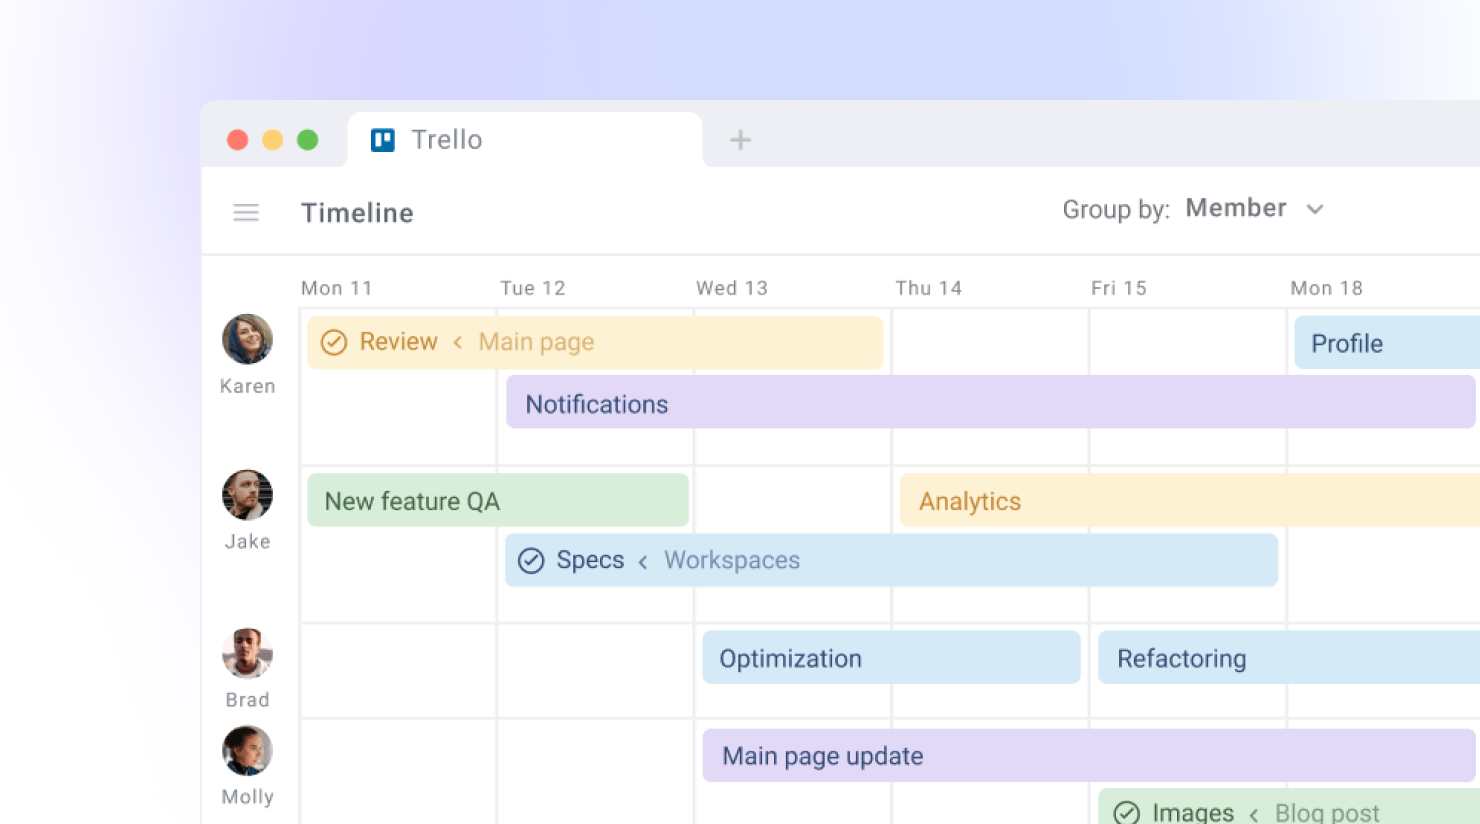The width and height of the screenshot is (1480, 824).
Task: Click Karen's avatar photo
Action: click(x=247, y=339)
